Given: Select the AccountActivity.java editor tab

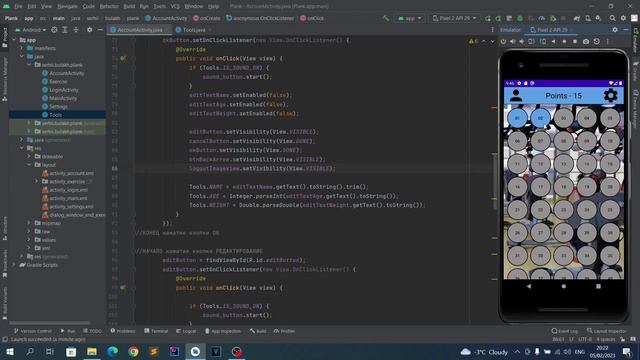Looking at the screenshot, I should (139, 30).
